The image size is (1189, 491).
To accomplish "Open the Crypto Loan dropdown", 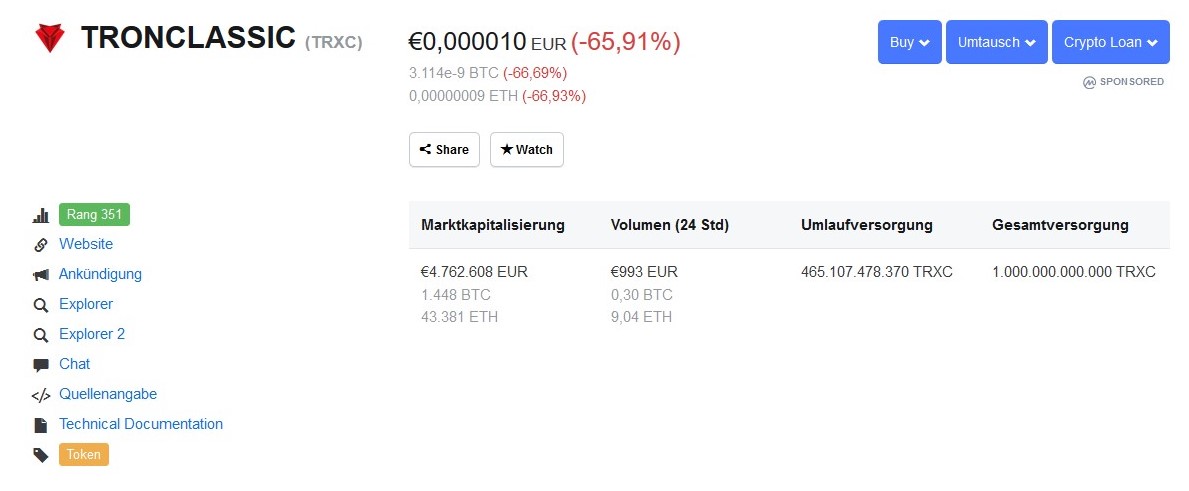I will (1110, 42).
